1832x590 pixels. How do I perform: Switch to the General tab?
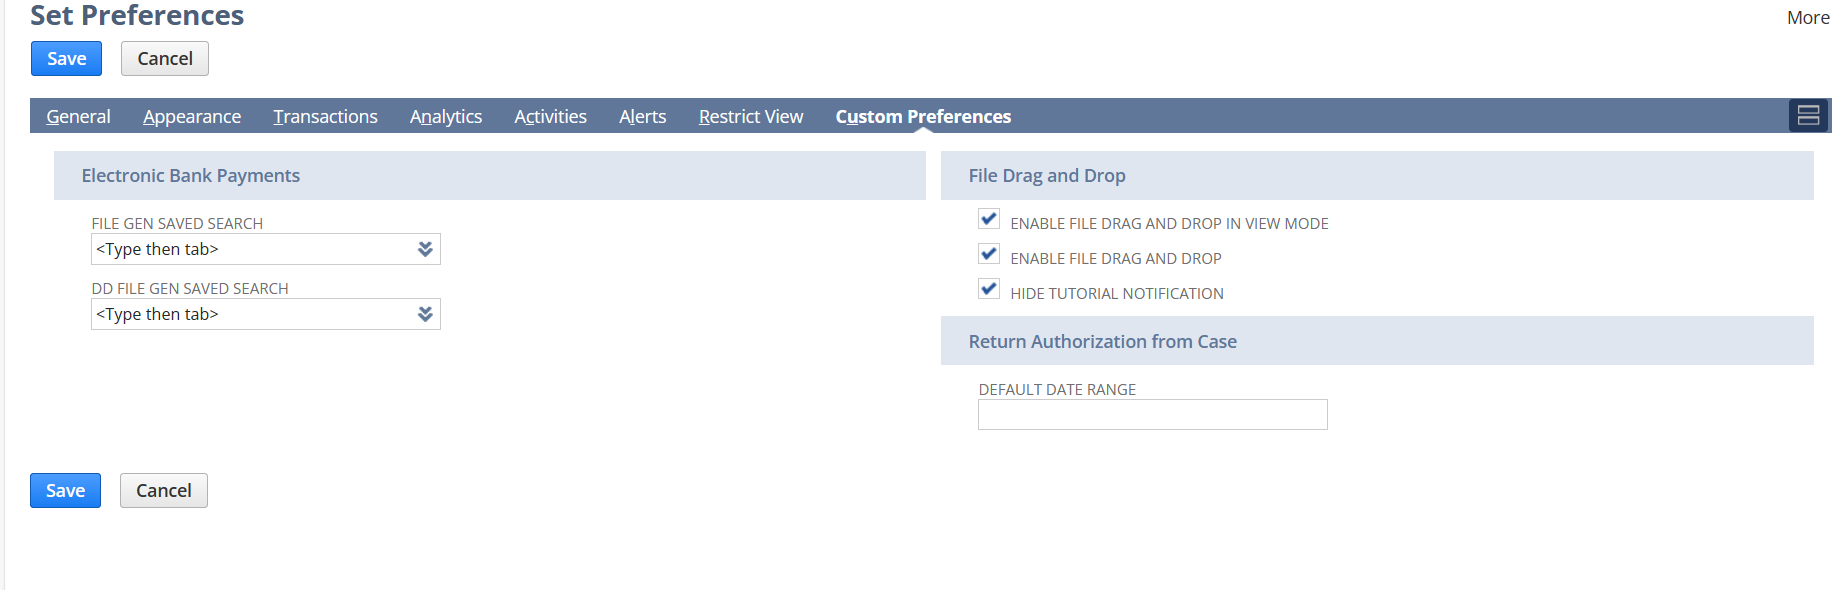click(78, 117)
